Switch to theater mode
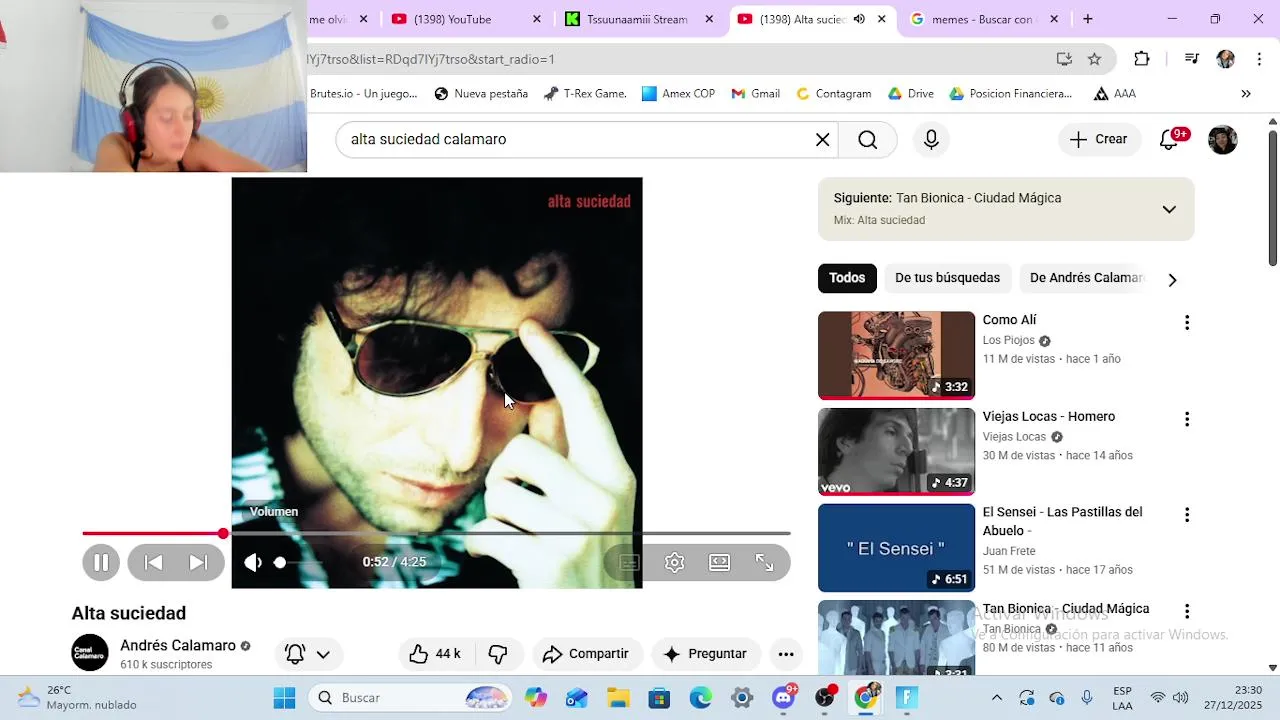Viewport: 1280px width, 720px height. point(720,562)
